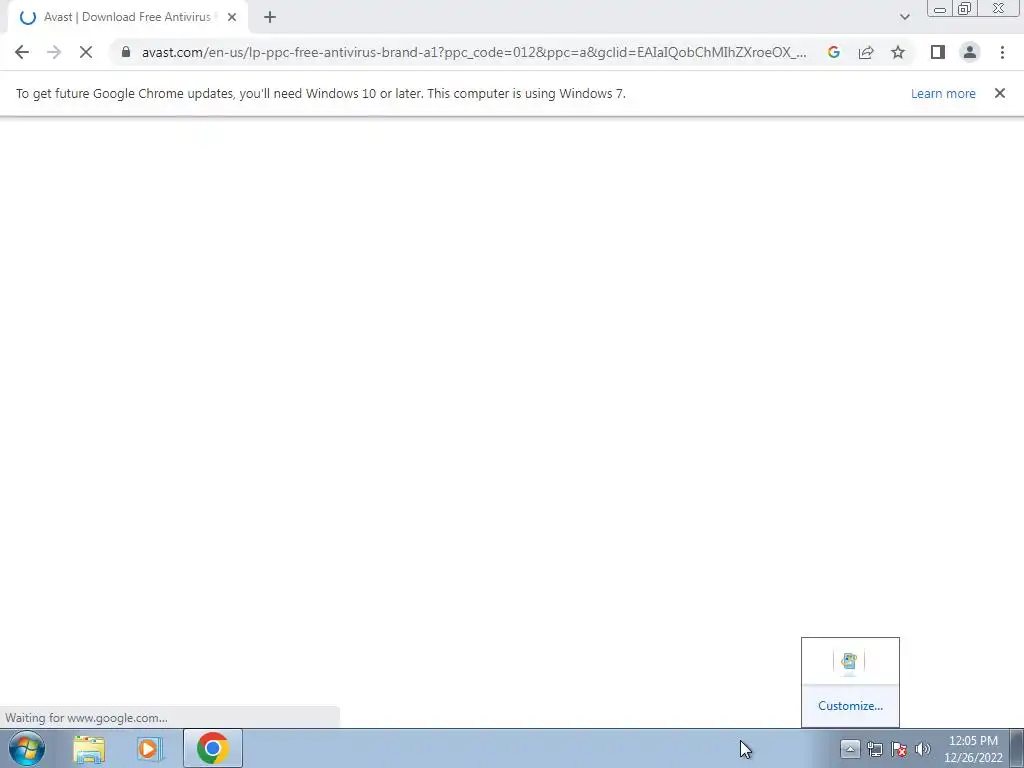1024x768 pixels.
Task: Collapse the hidden tray icons arrow
Action: tap(850, 749)
